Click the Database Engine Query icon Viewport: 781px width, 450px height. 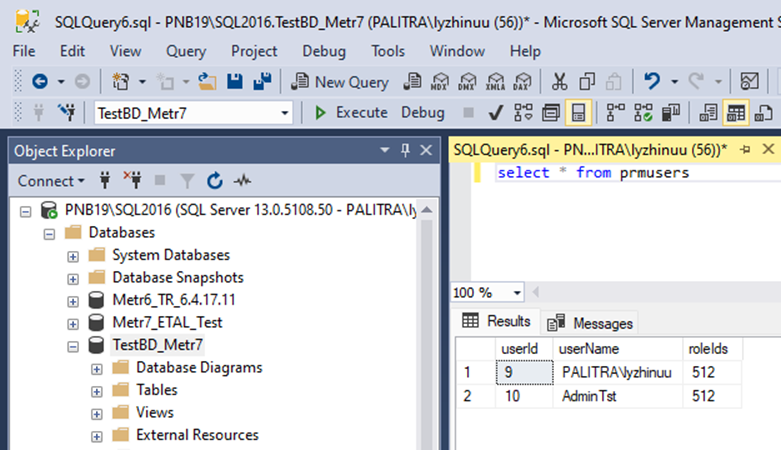coord(412,81)
